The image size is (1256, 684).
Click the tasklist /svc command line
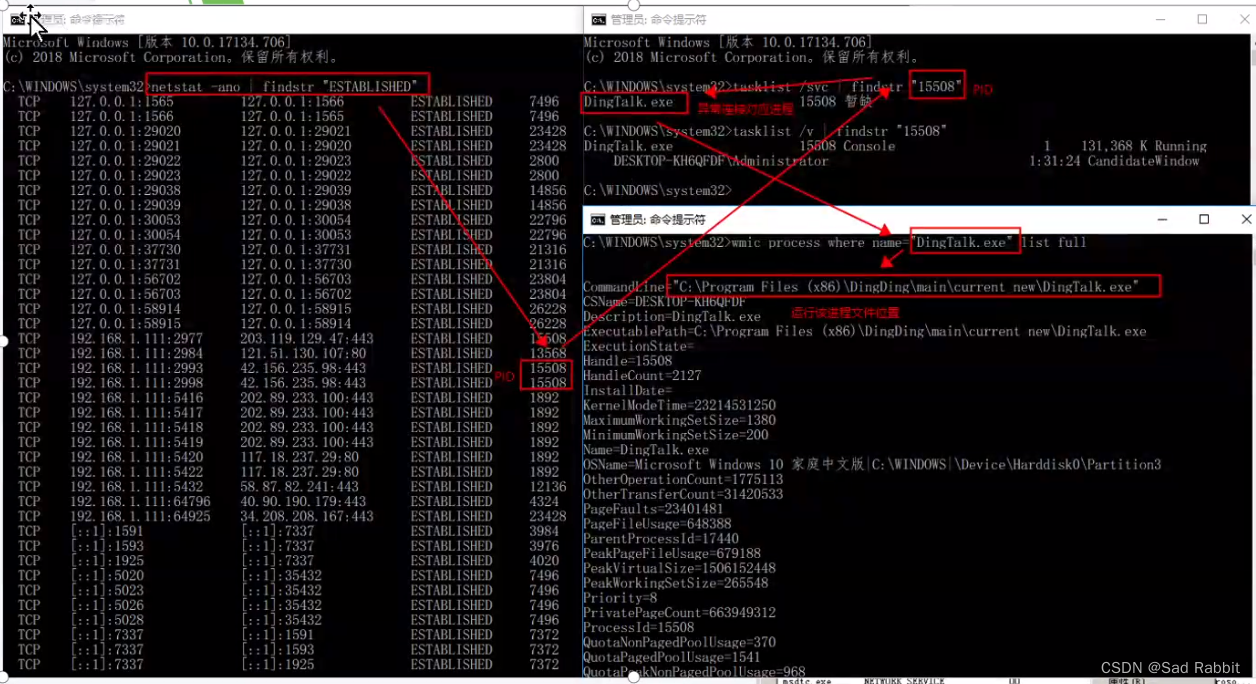[x=847, y=87]
